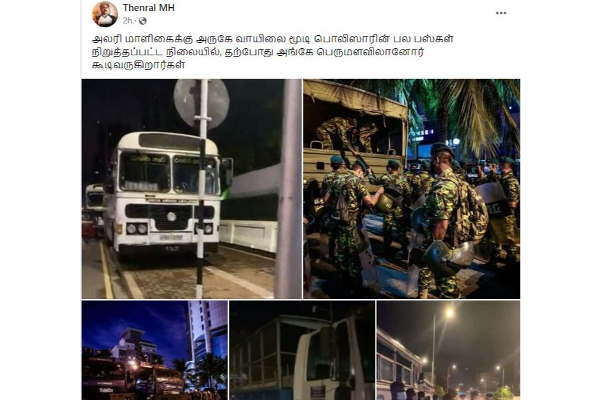Open the blue dusk buildings photo
The width and height of the screenshot is (600, 400).
pyautogui.click(x=155, y=350)
